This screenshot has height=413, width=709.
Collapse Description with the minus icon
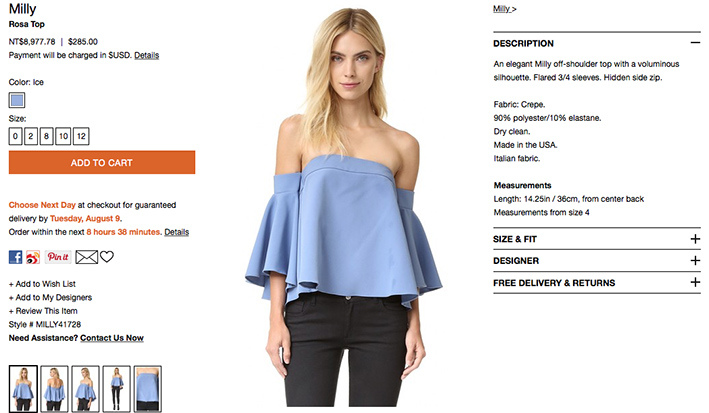695,43
